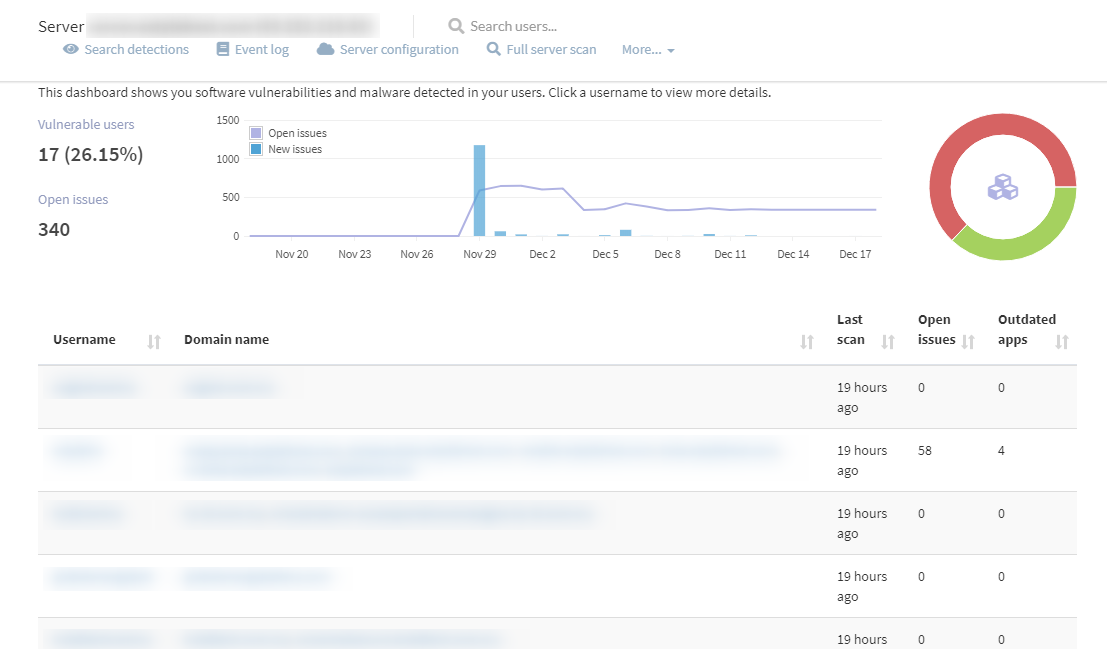This screenshot has width=1107, height=649.
Task: Open Server configuration menu item
Action: point(399,49)
